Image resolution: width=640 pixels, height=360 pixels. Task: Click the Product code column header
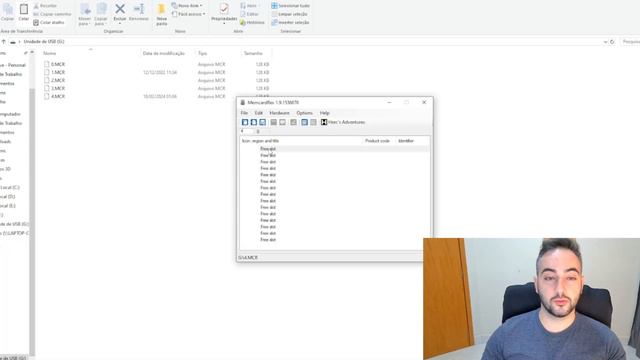(x=377, y=141)
